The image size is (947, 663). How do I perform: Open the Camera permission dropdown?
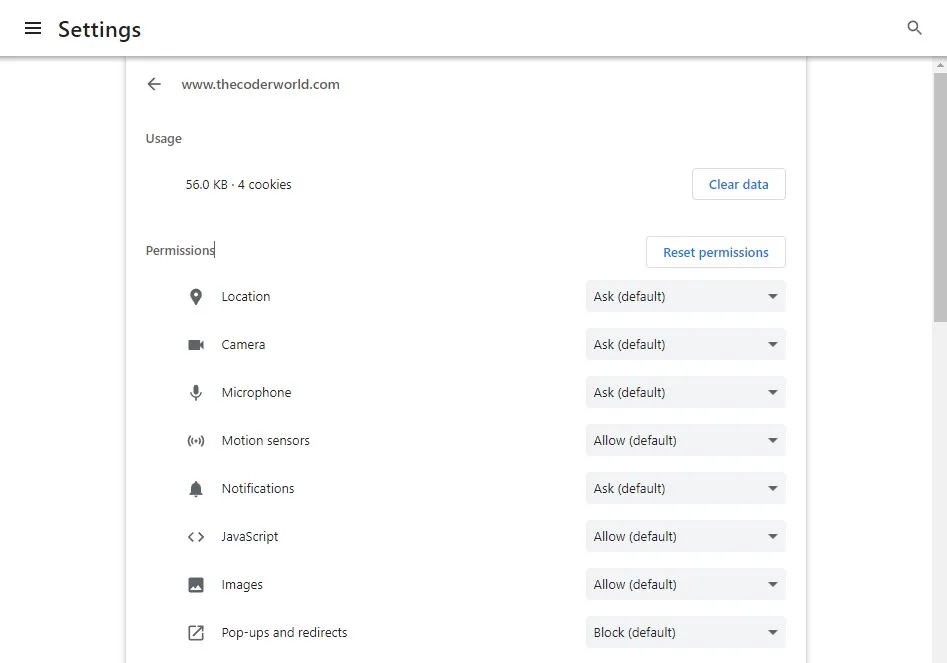[x=685, y=345]
